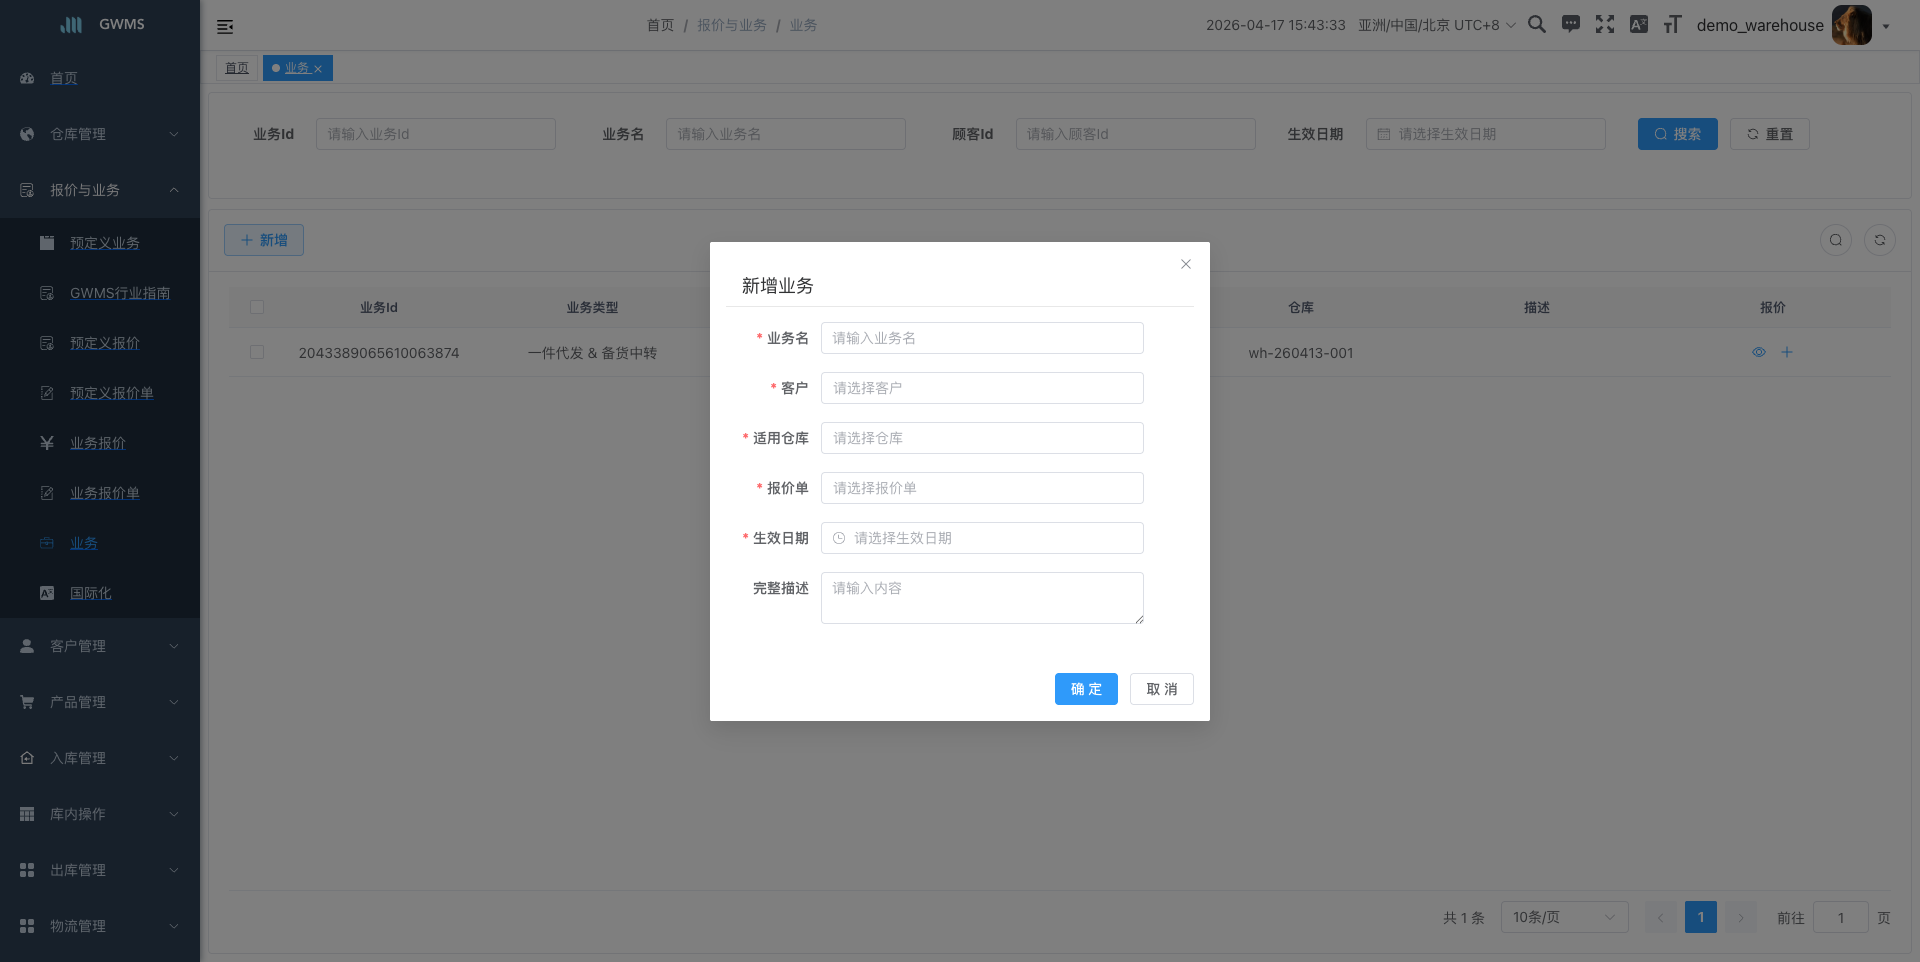Click the demo_warehouse user avatar

click(x=1852, y=25)
